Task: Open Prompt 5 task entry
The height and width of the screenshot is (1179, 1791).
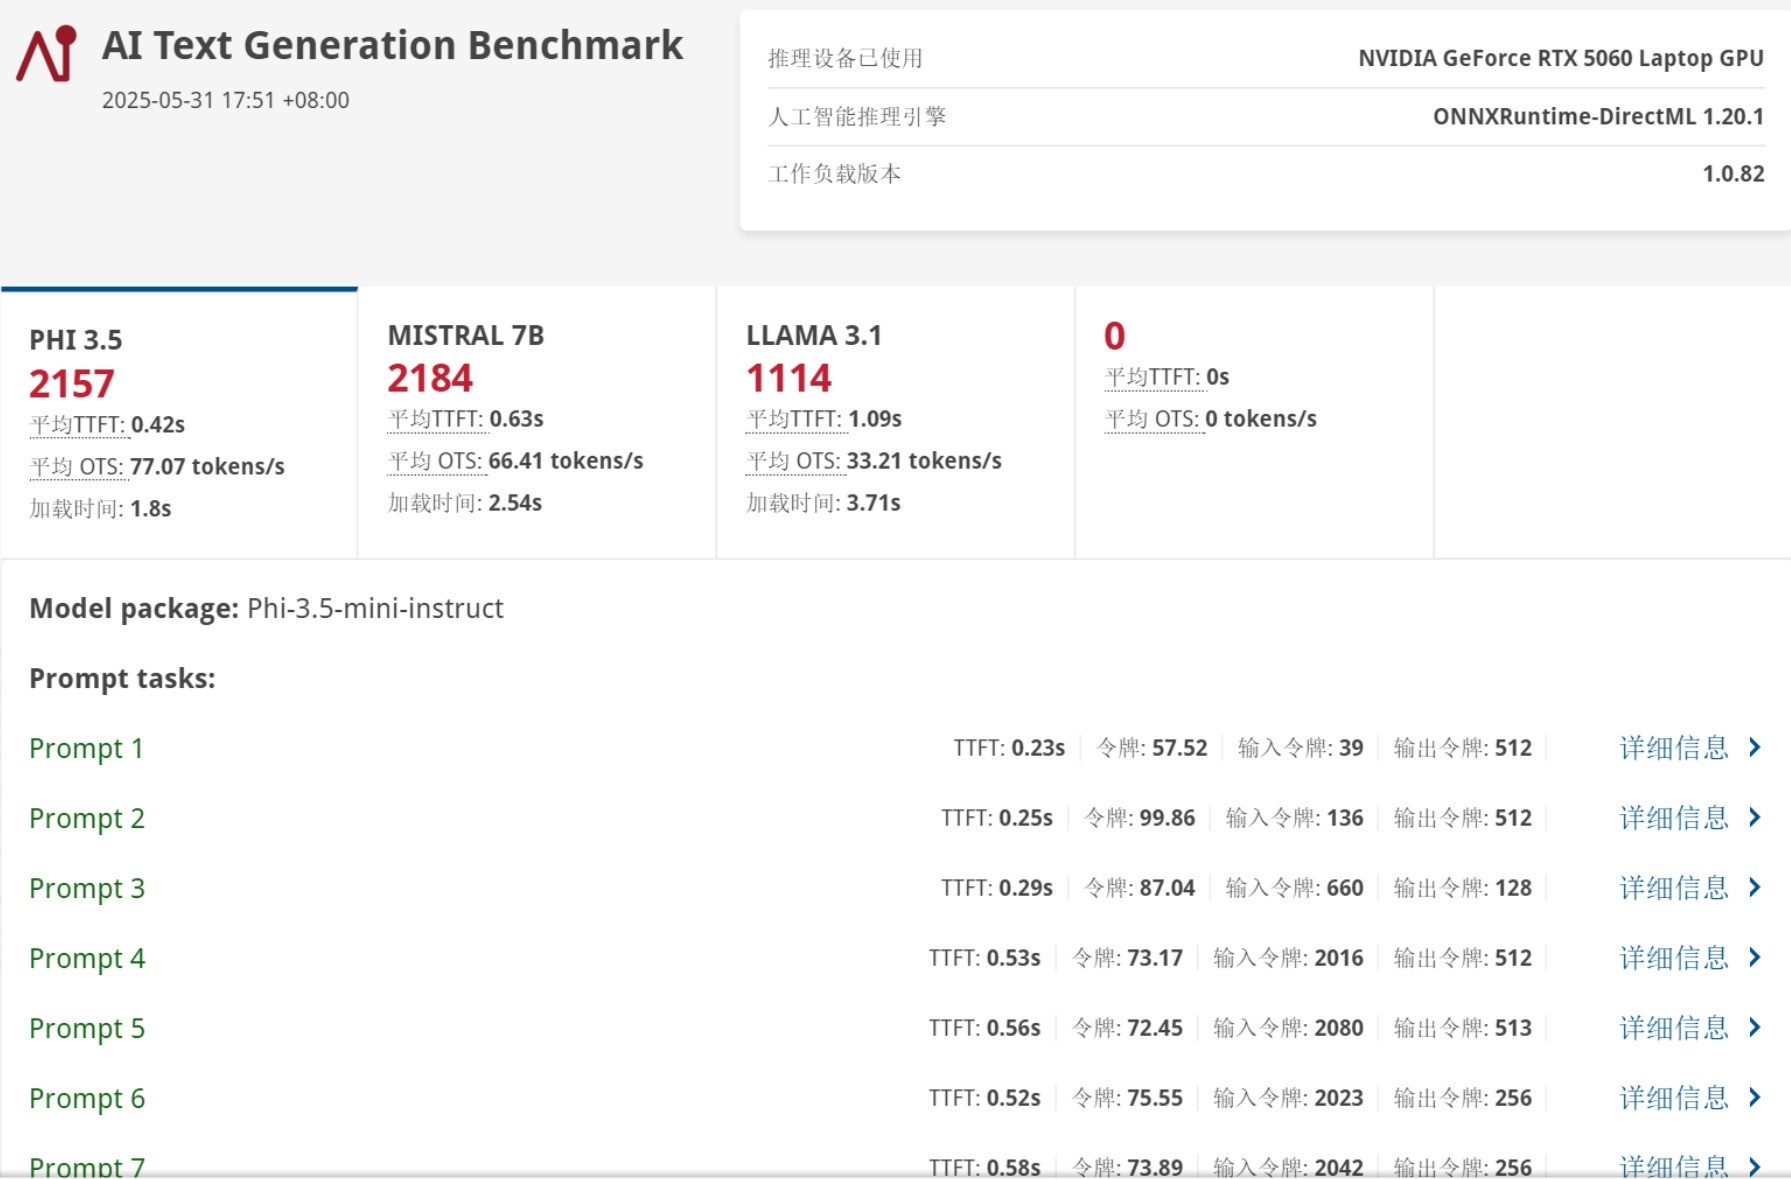Action: point(87,1028)
